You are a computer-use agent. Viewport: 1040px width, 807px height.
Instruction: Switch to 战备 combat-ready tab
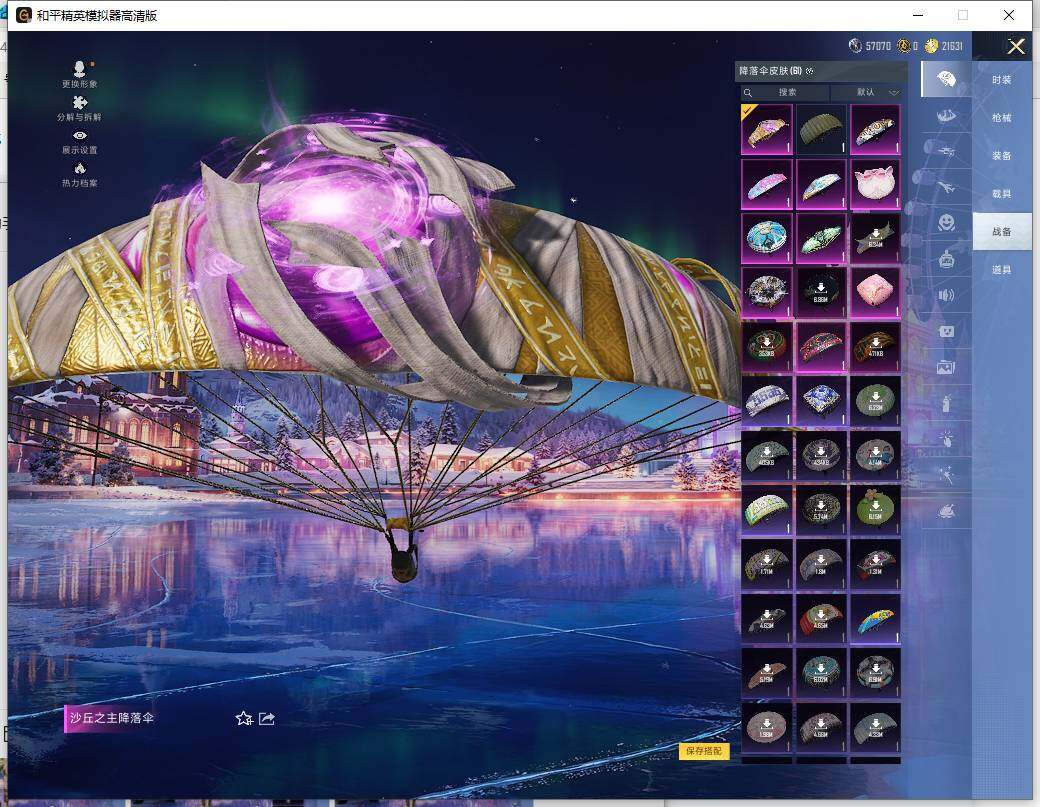pyautogui.click(x=1002, y=231)
